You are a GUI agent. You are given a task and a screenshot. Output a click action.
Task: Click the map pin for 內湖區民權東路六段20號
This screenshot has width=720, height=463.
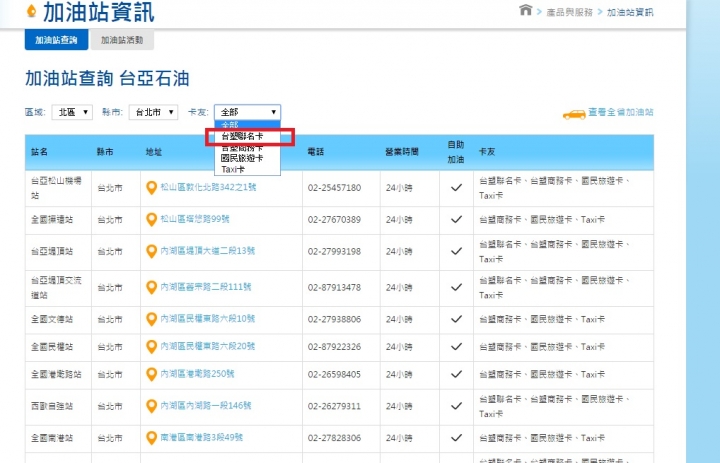pos(151,347)
